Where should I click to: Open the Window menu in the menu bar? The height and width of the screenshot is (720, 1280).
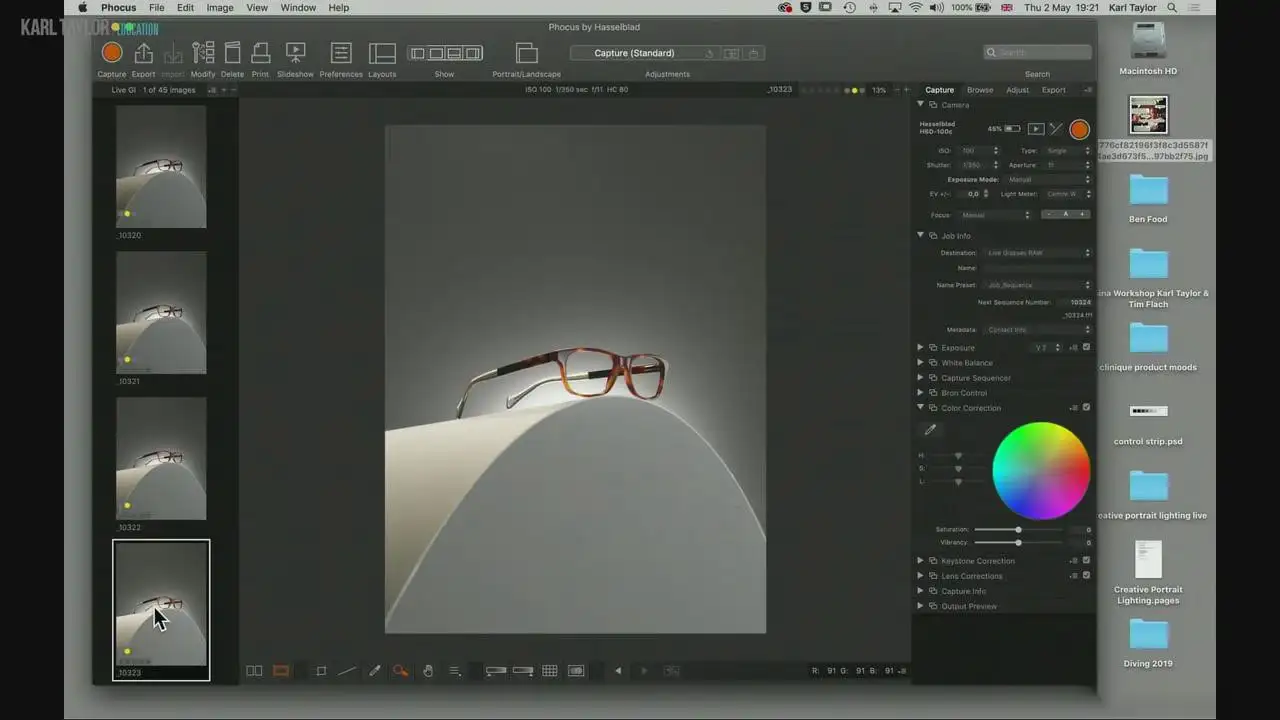[298, 8]
